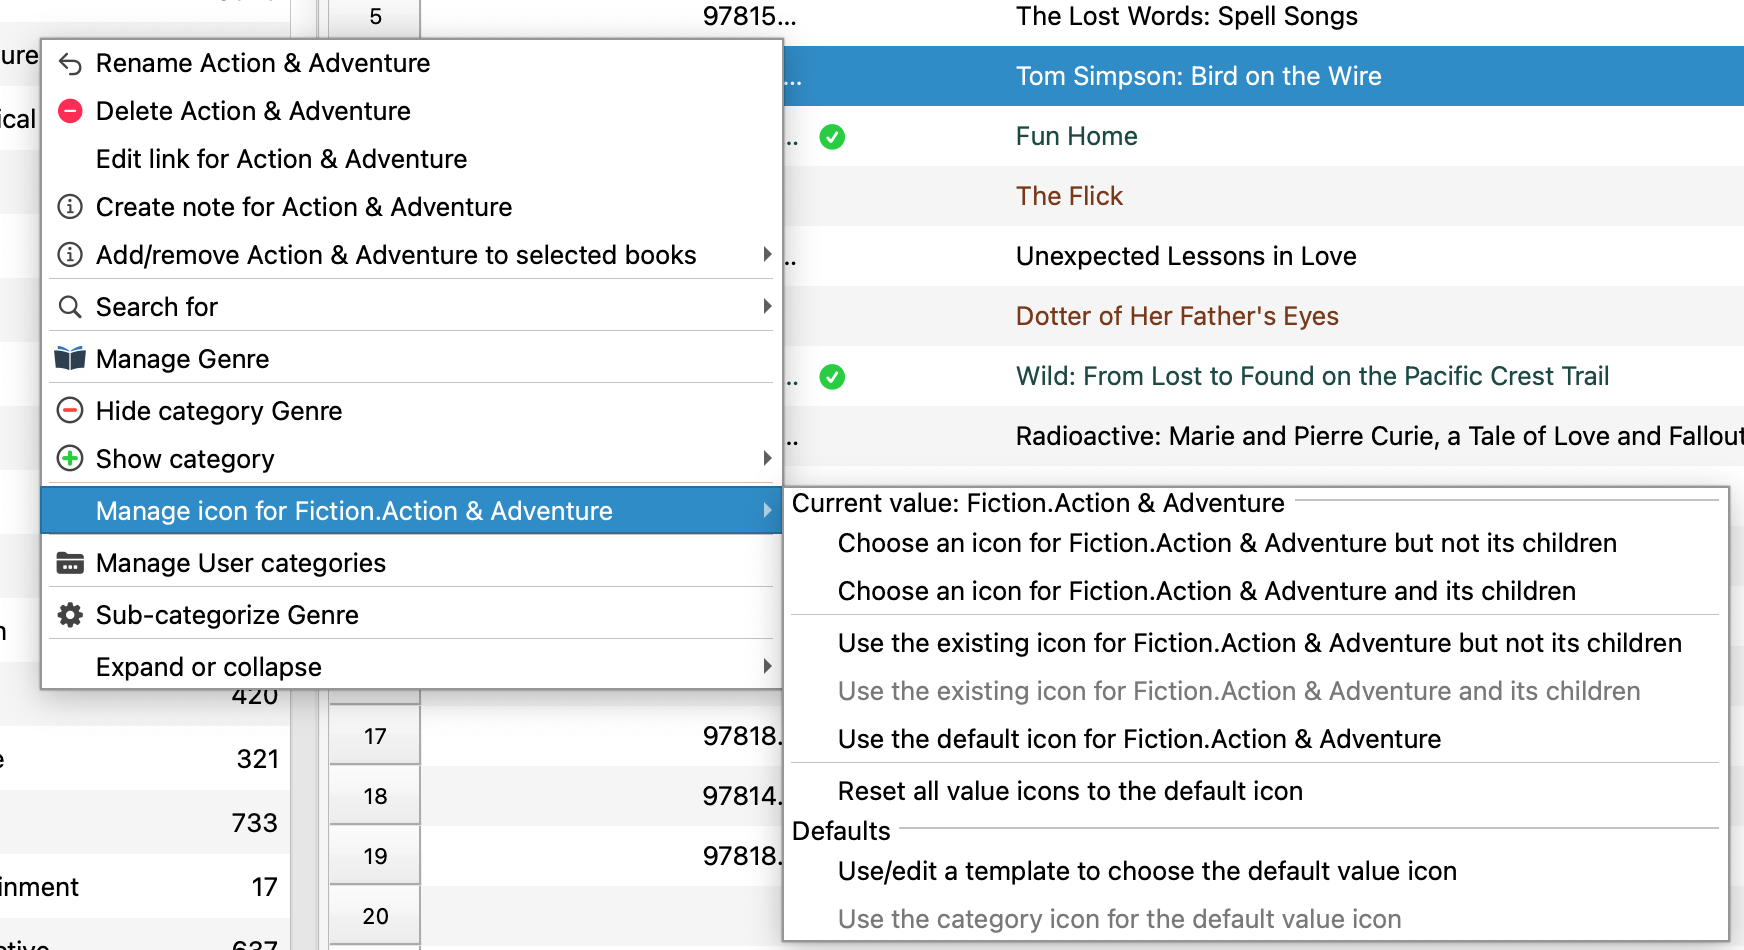Viewport: 1744px width, 950px height.
Task: Select row header number 18
Action: tap(375, 796)
